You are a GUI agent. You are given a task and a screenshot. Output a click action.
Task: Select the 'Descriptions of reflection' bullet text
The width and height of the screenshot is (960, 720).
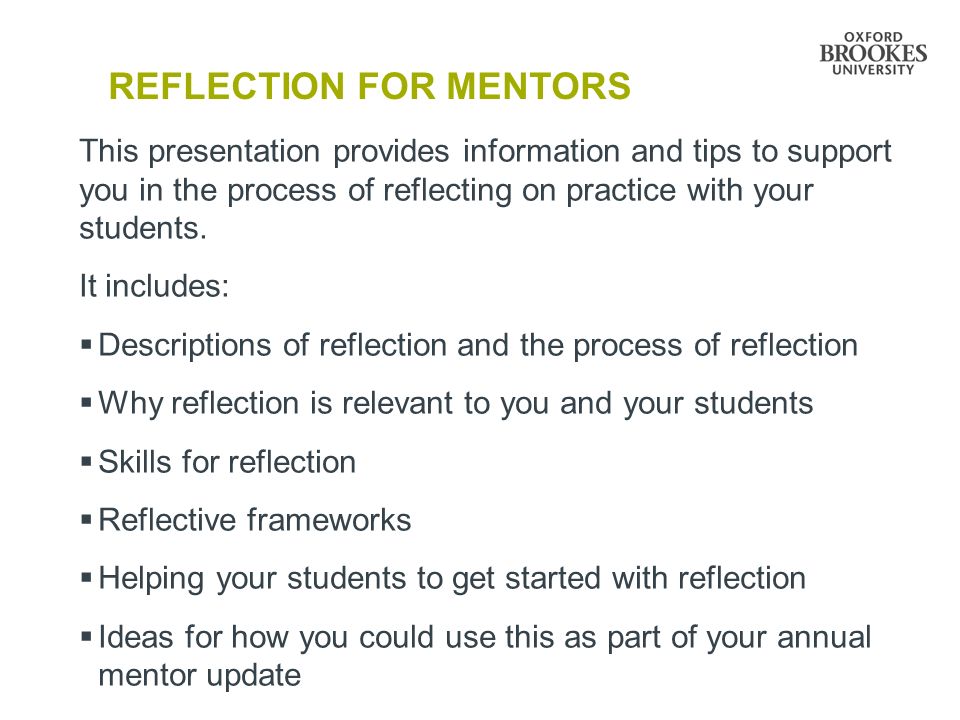click(x=478, y=346)
